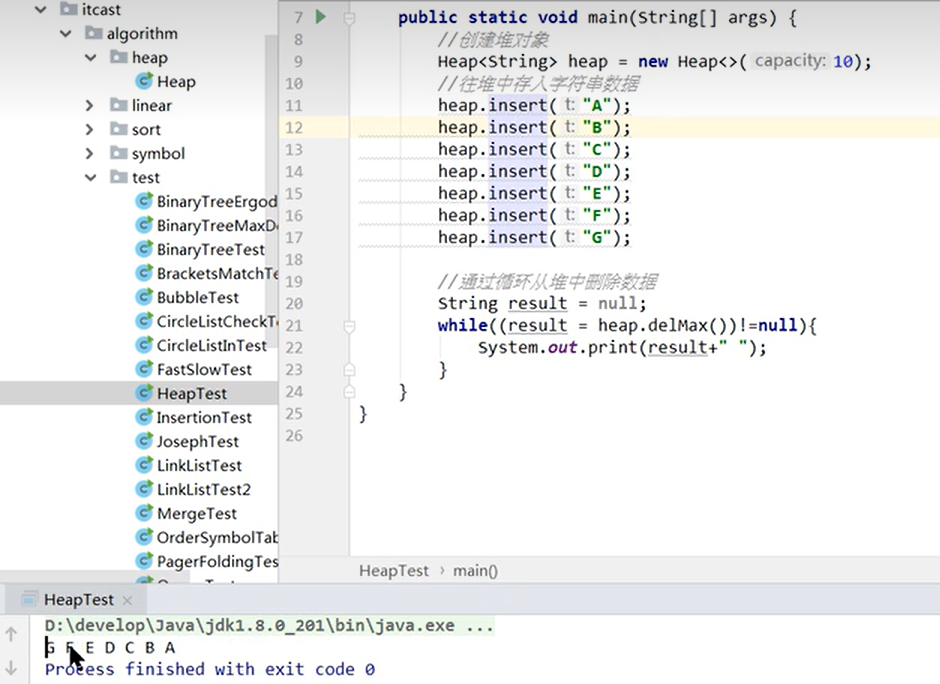Collapse the test folder

pyautogui.click(x=91, y=177)
